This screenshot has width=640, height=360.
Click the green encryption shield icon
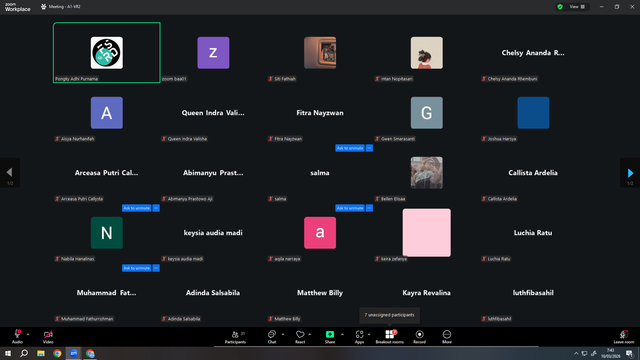point(560,7)
